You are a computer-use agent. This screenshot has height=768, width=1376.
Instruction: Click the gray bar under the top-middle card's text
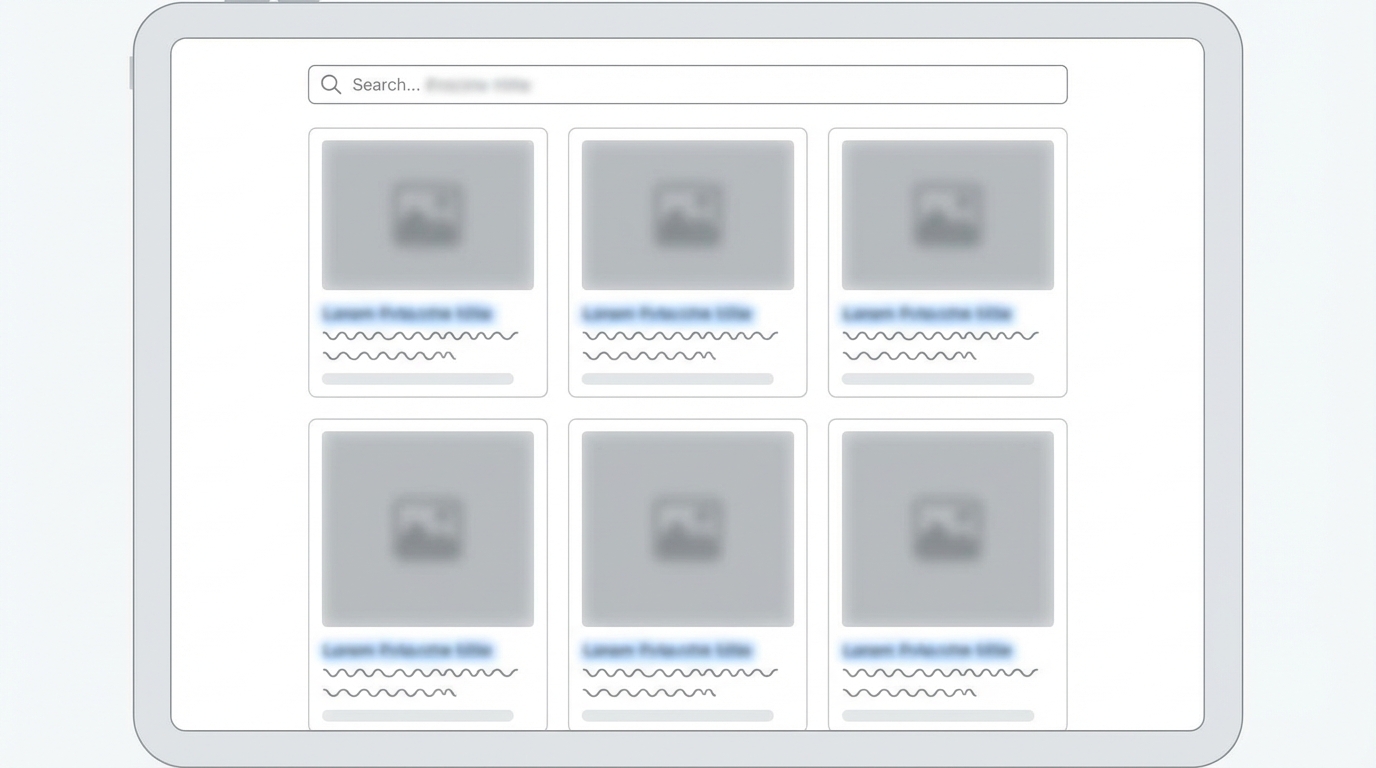[678, 379]
